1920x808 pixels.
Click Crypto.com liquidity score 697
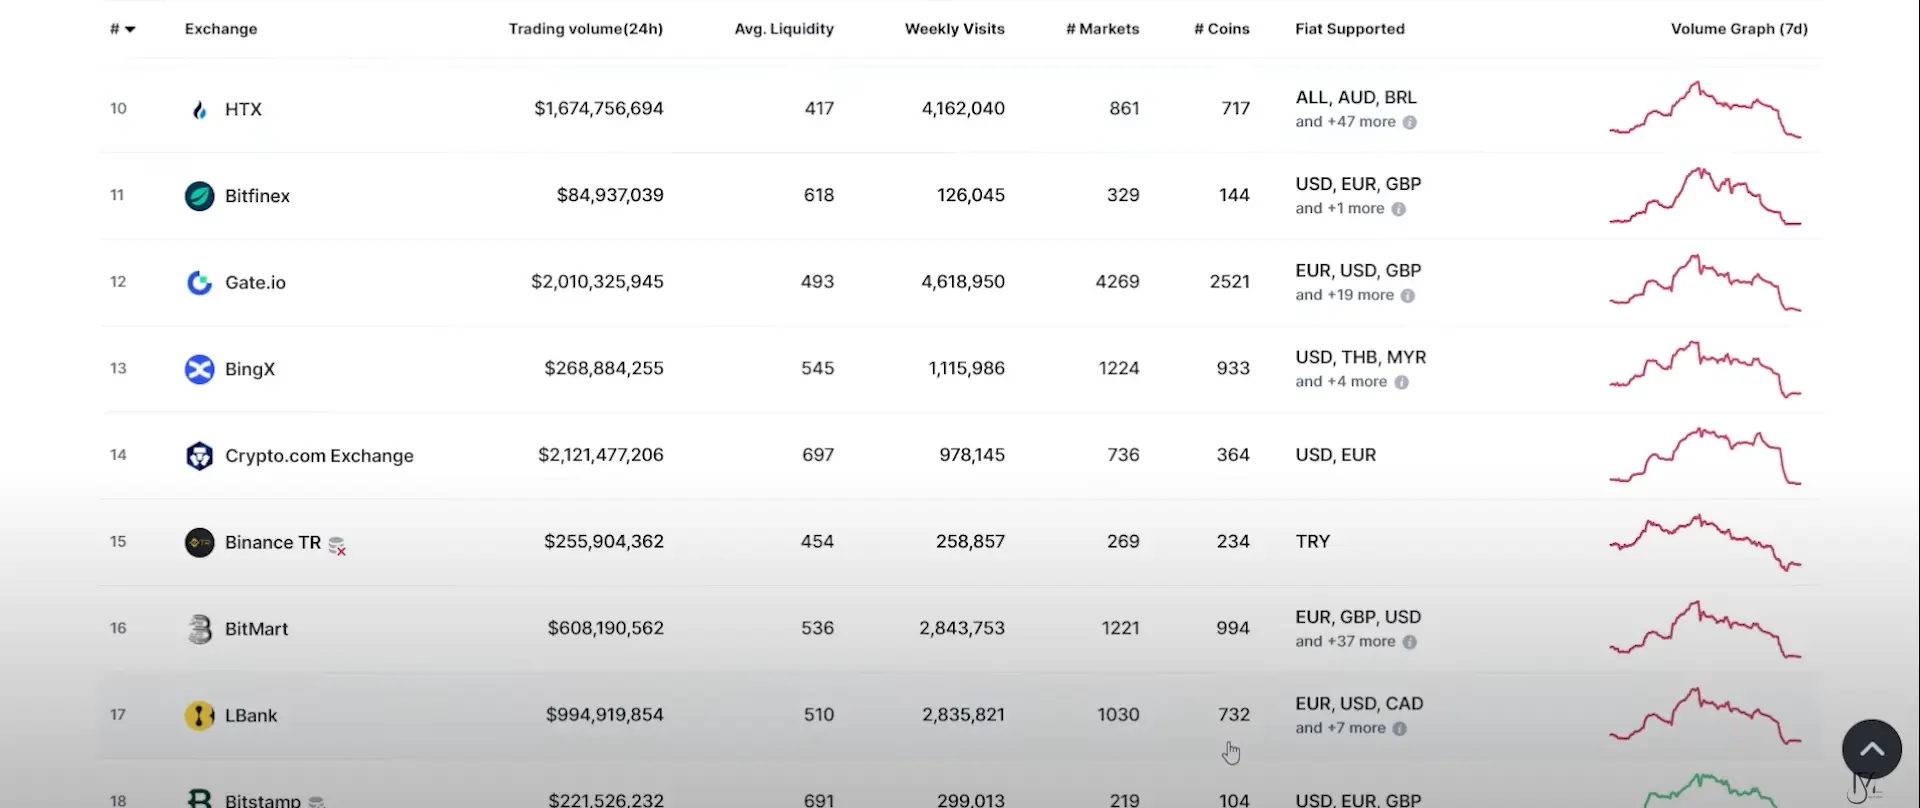click(x=818, y=455)
